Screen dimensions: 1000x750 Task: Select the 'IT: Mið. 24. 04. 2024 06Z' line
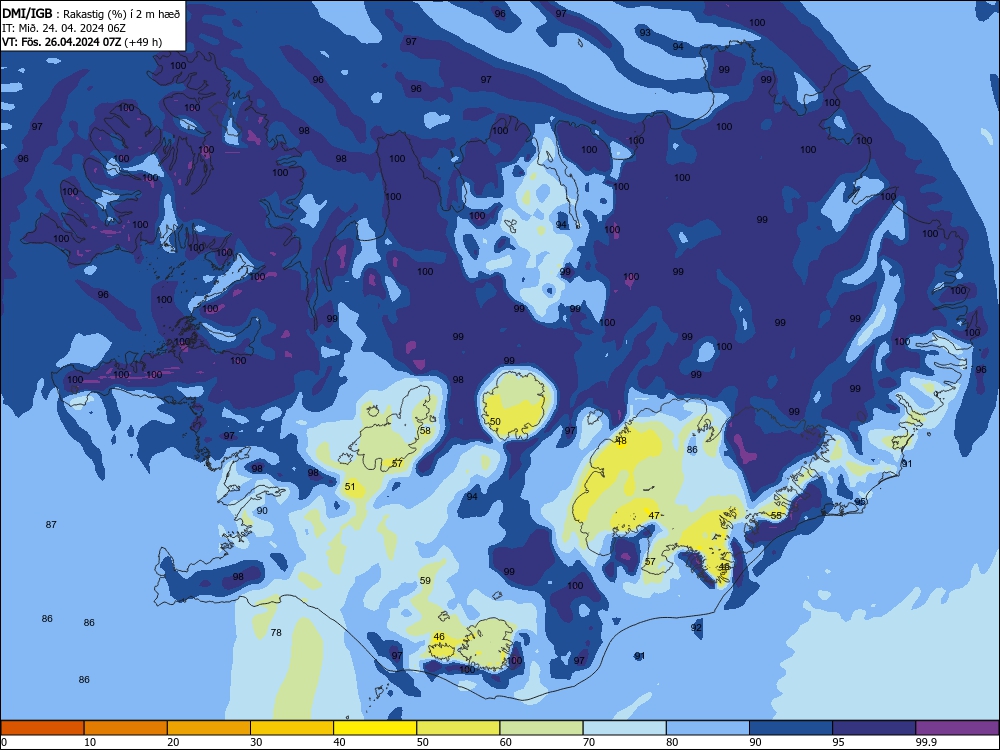pos(64,28)
